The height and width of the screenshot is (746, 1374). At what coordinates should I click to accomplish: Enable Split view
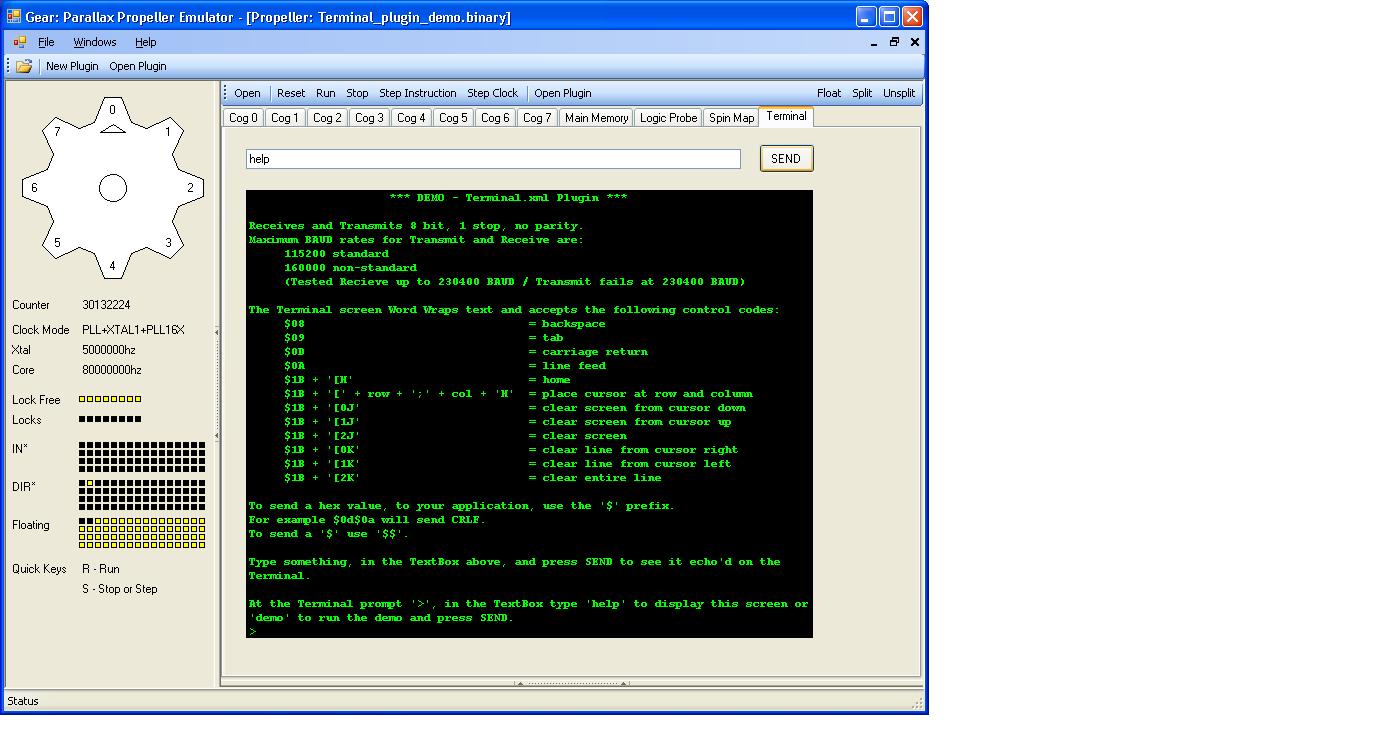pos(862,92)
